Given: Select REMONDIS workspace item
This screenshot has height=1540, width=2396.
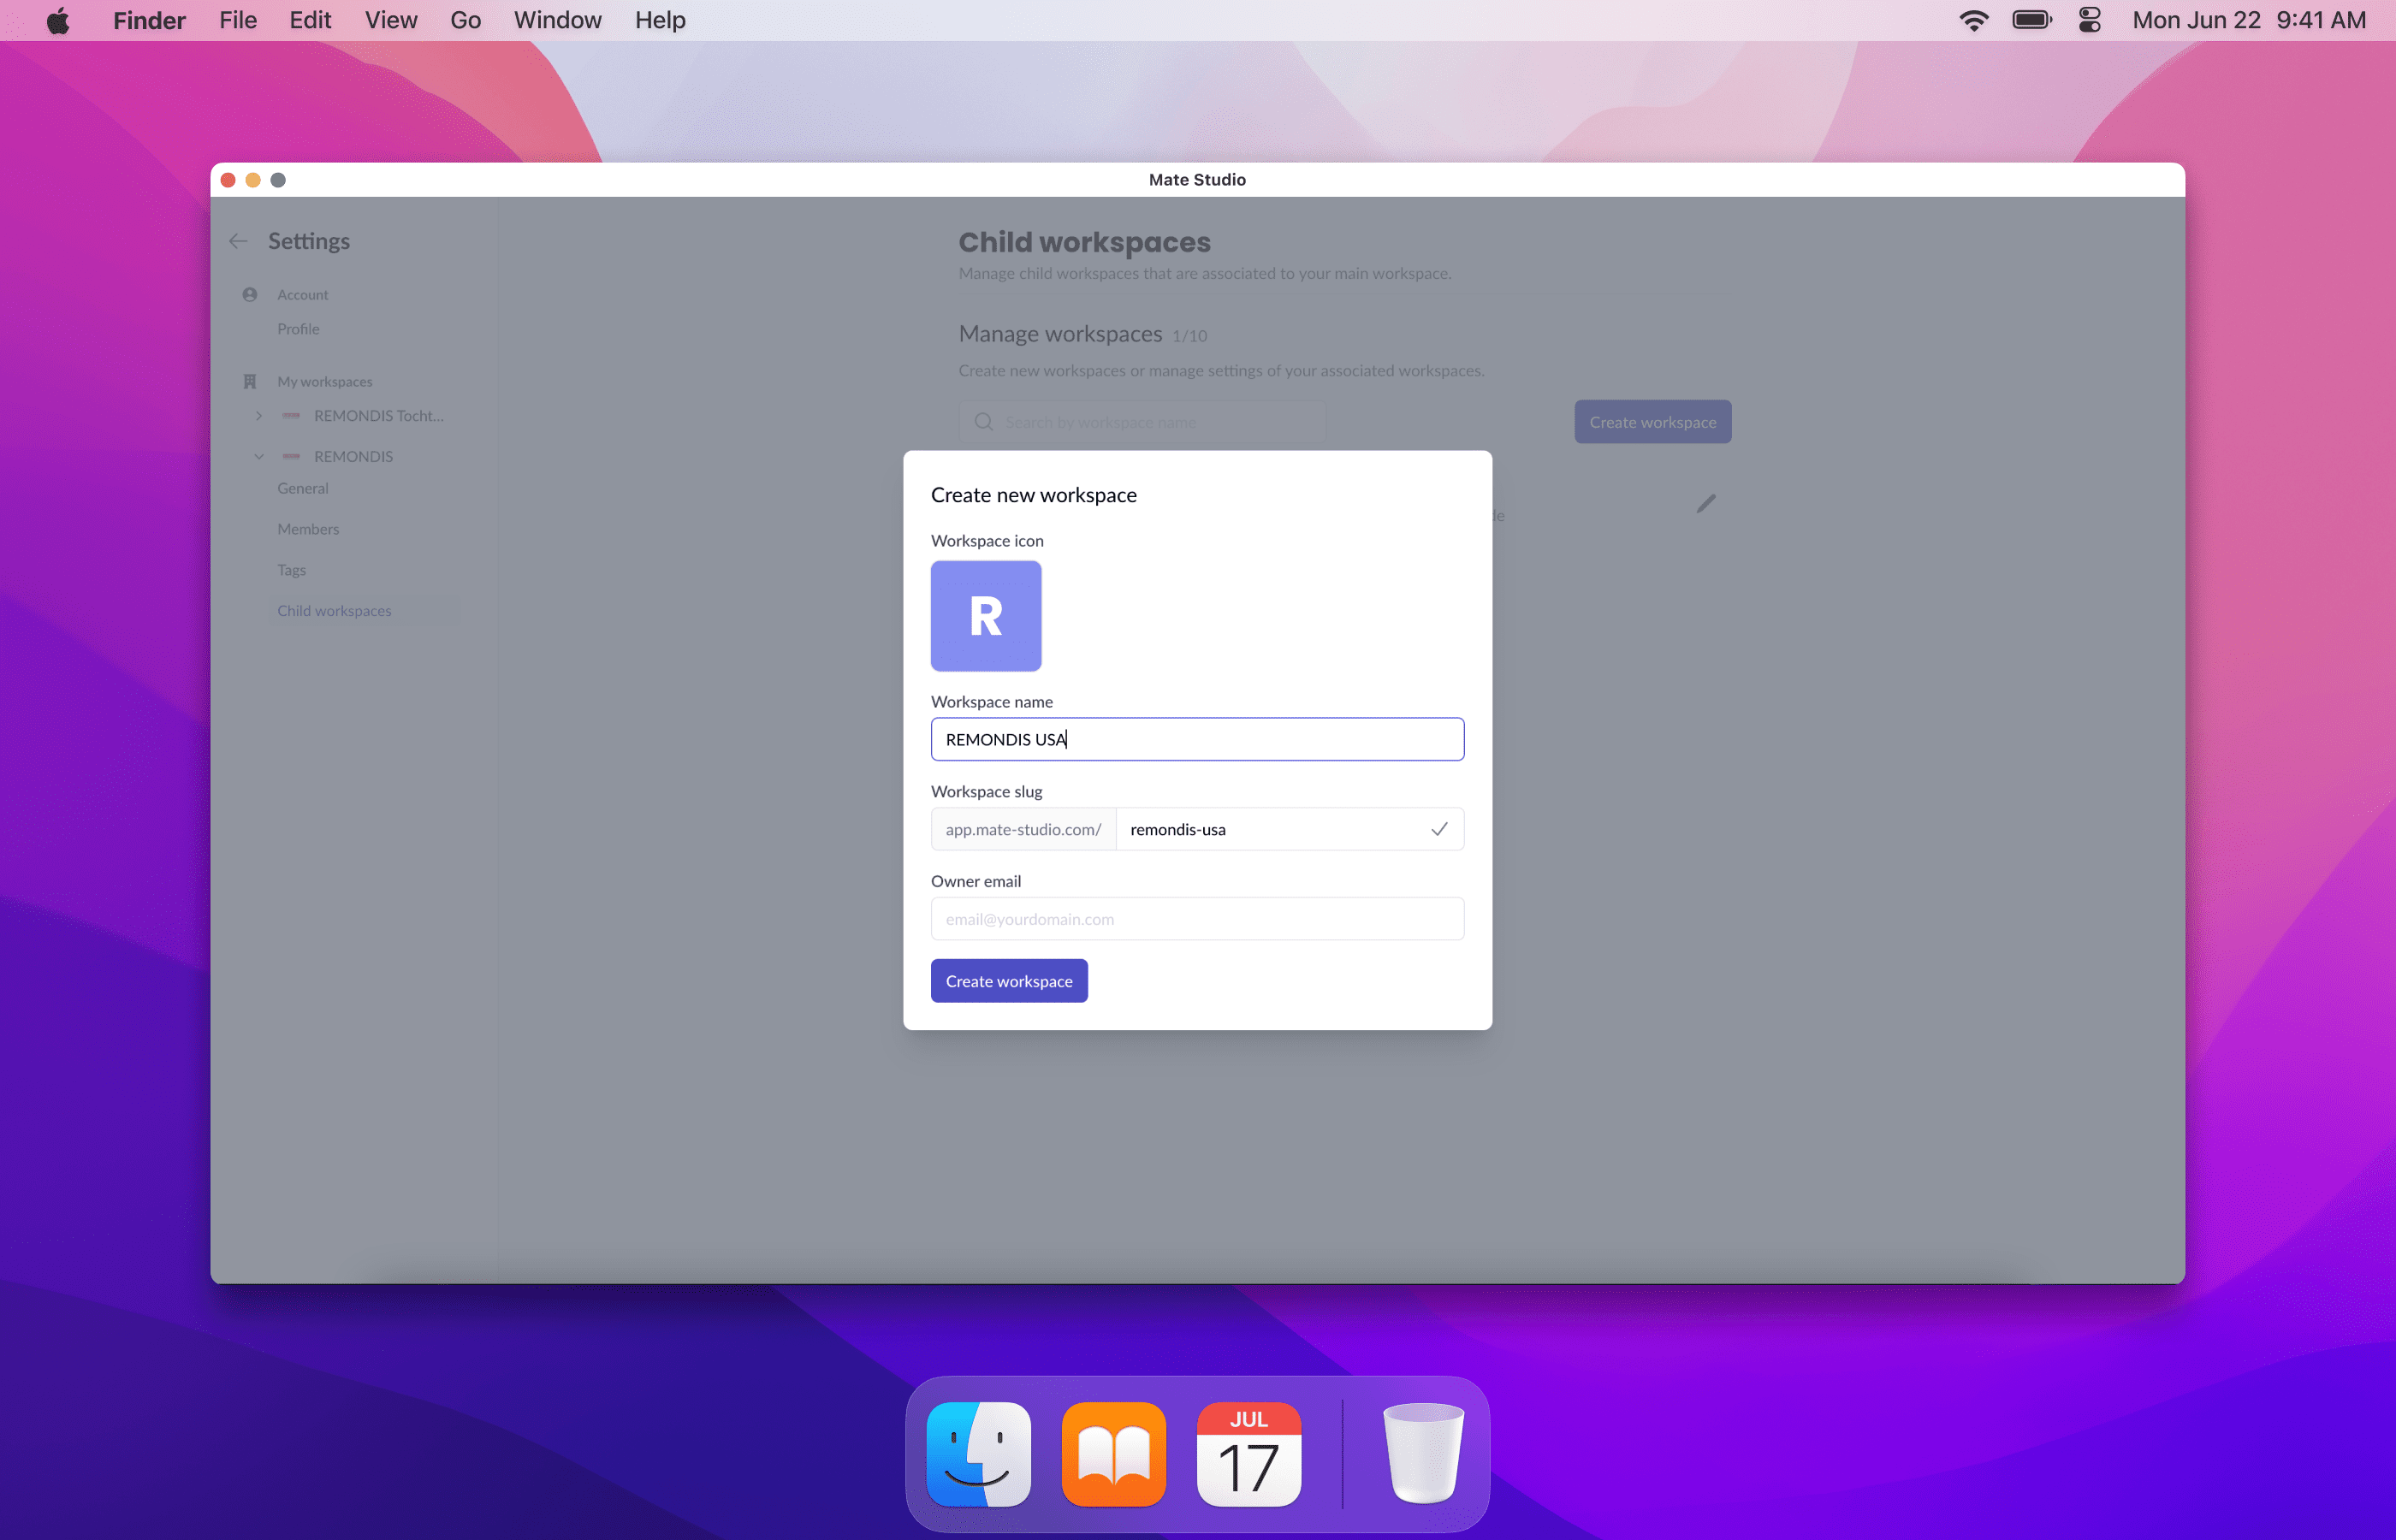Looking at the screenshot, I should click(x=353, y=456).
